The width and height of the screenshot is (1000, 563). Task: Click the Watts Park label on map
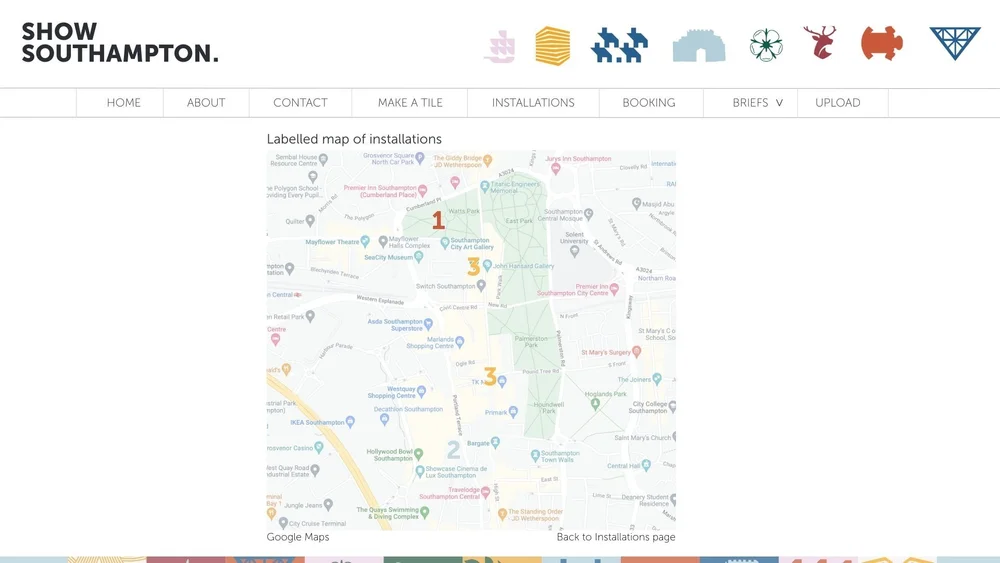pyautogui.click(x=464, y=211)
